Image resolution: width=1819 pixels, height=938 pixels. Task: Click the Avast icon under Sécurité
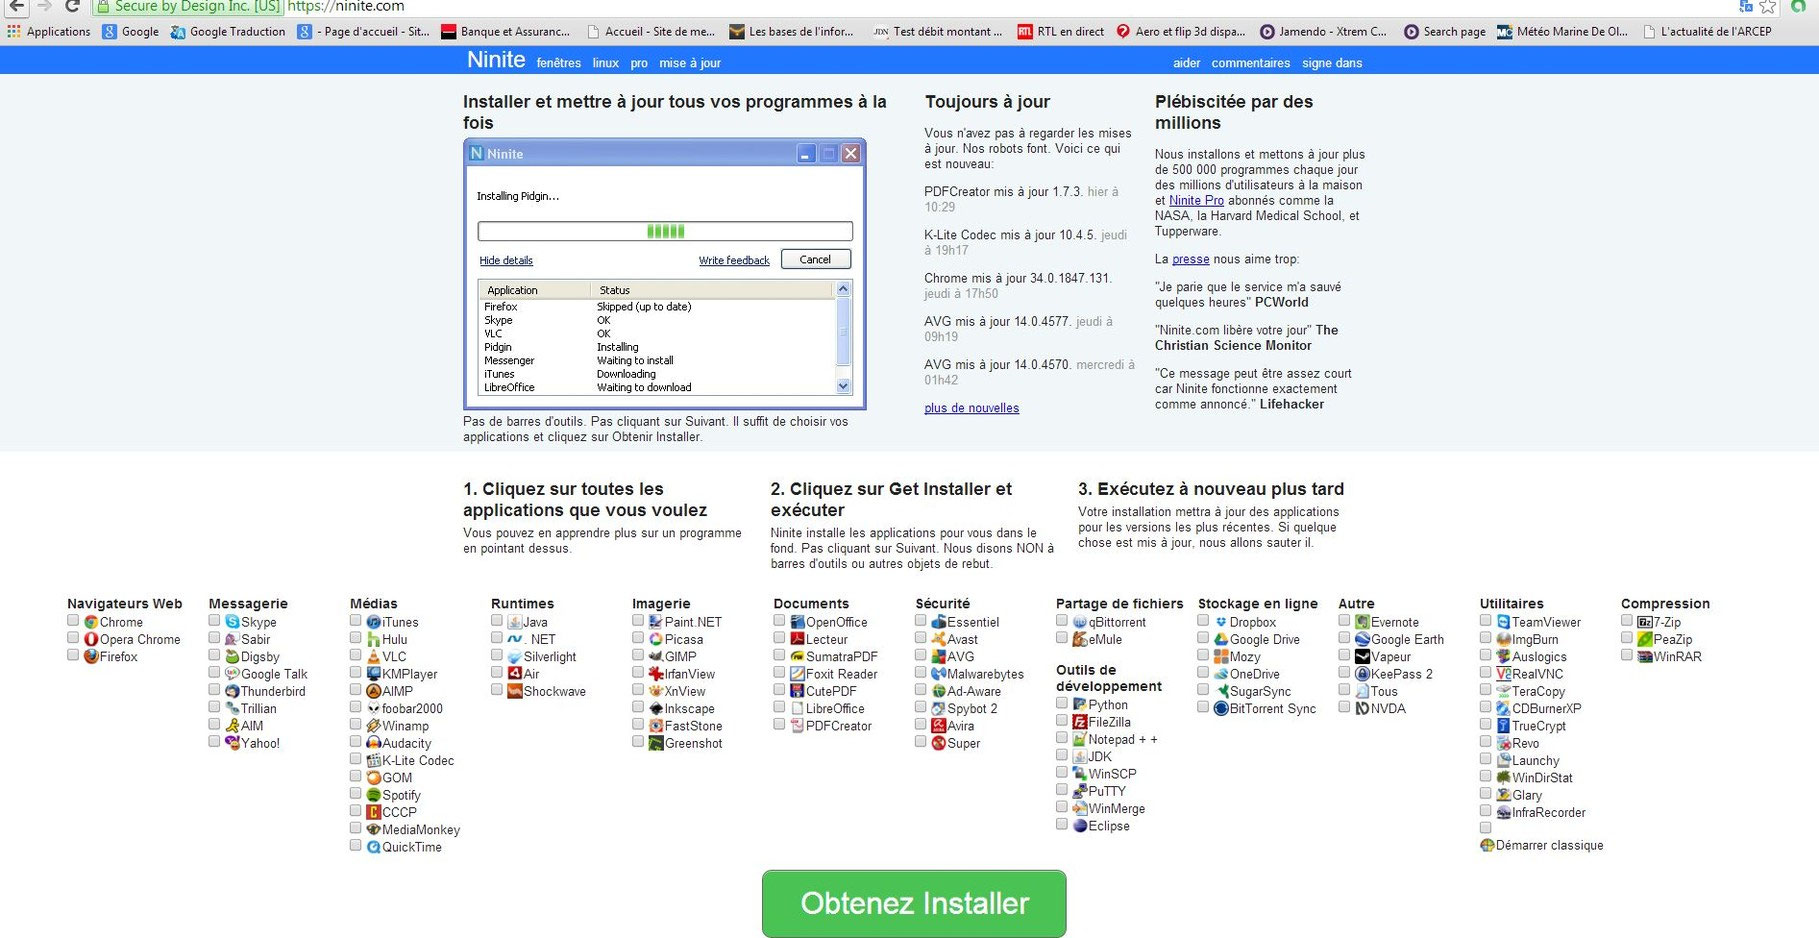coord(939,639)
